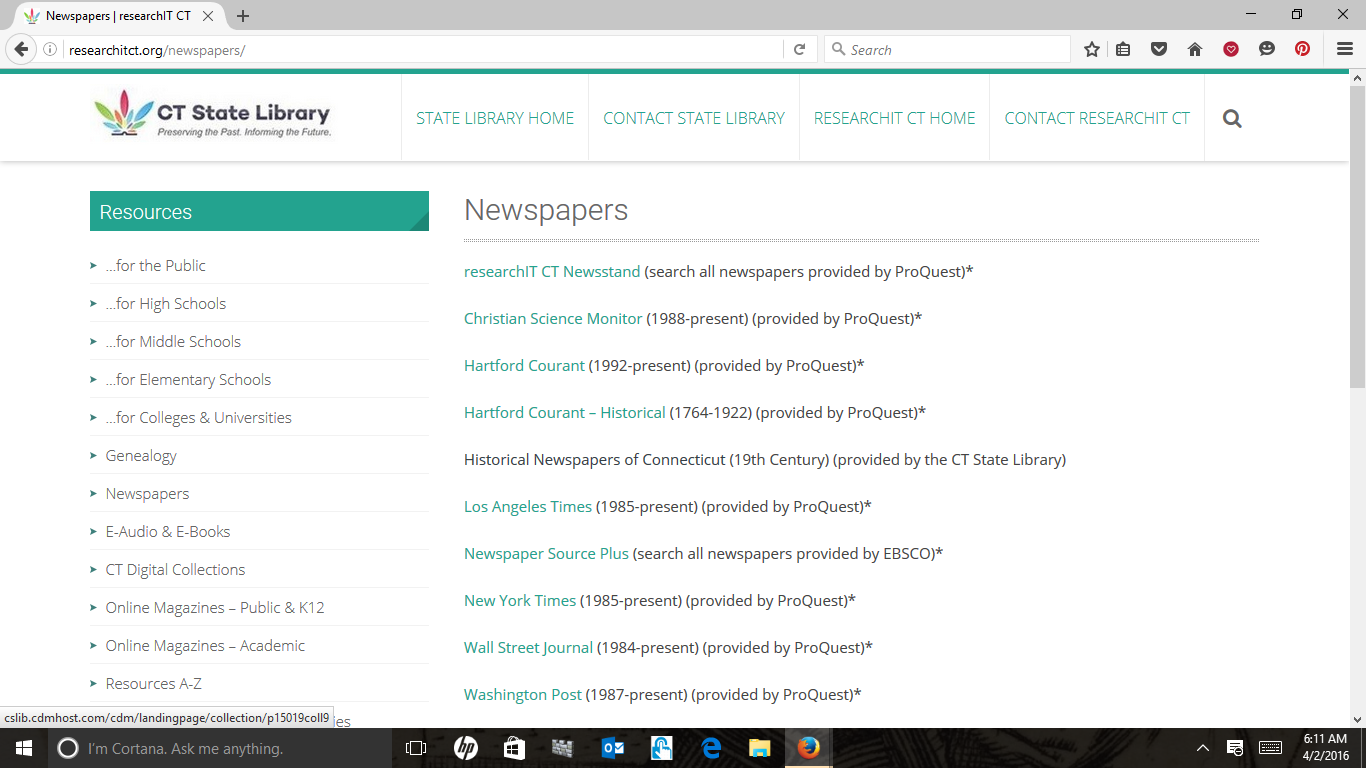Open the Newspapers sidebar link

point(147,493)
